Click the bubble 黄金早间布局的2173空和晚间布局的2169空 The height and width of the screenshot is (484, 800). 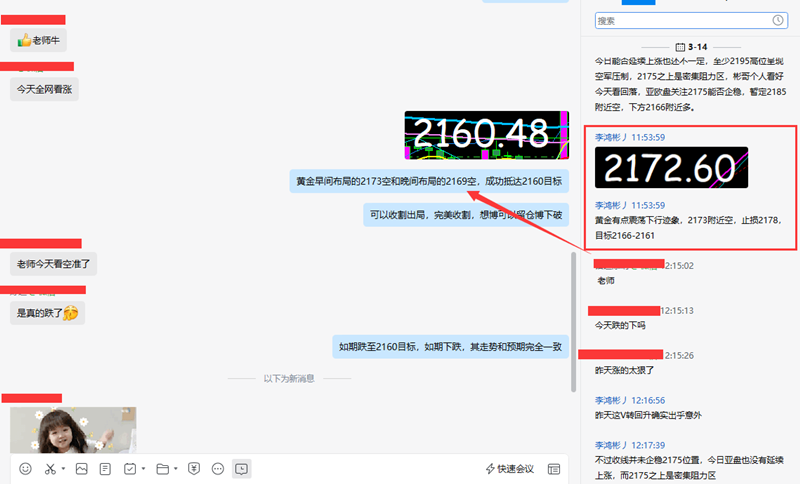pos(429,181)
